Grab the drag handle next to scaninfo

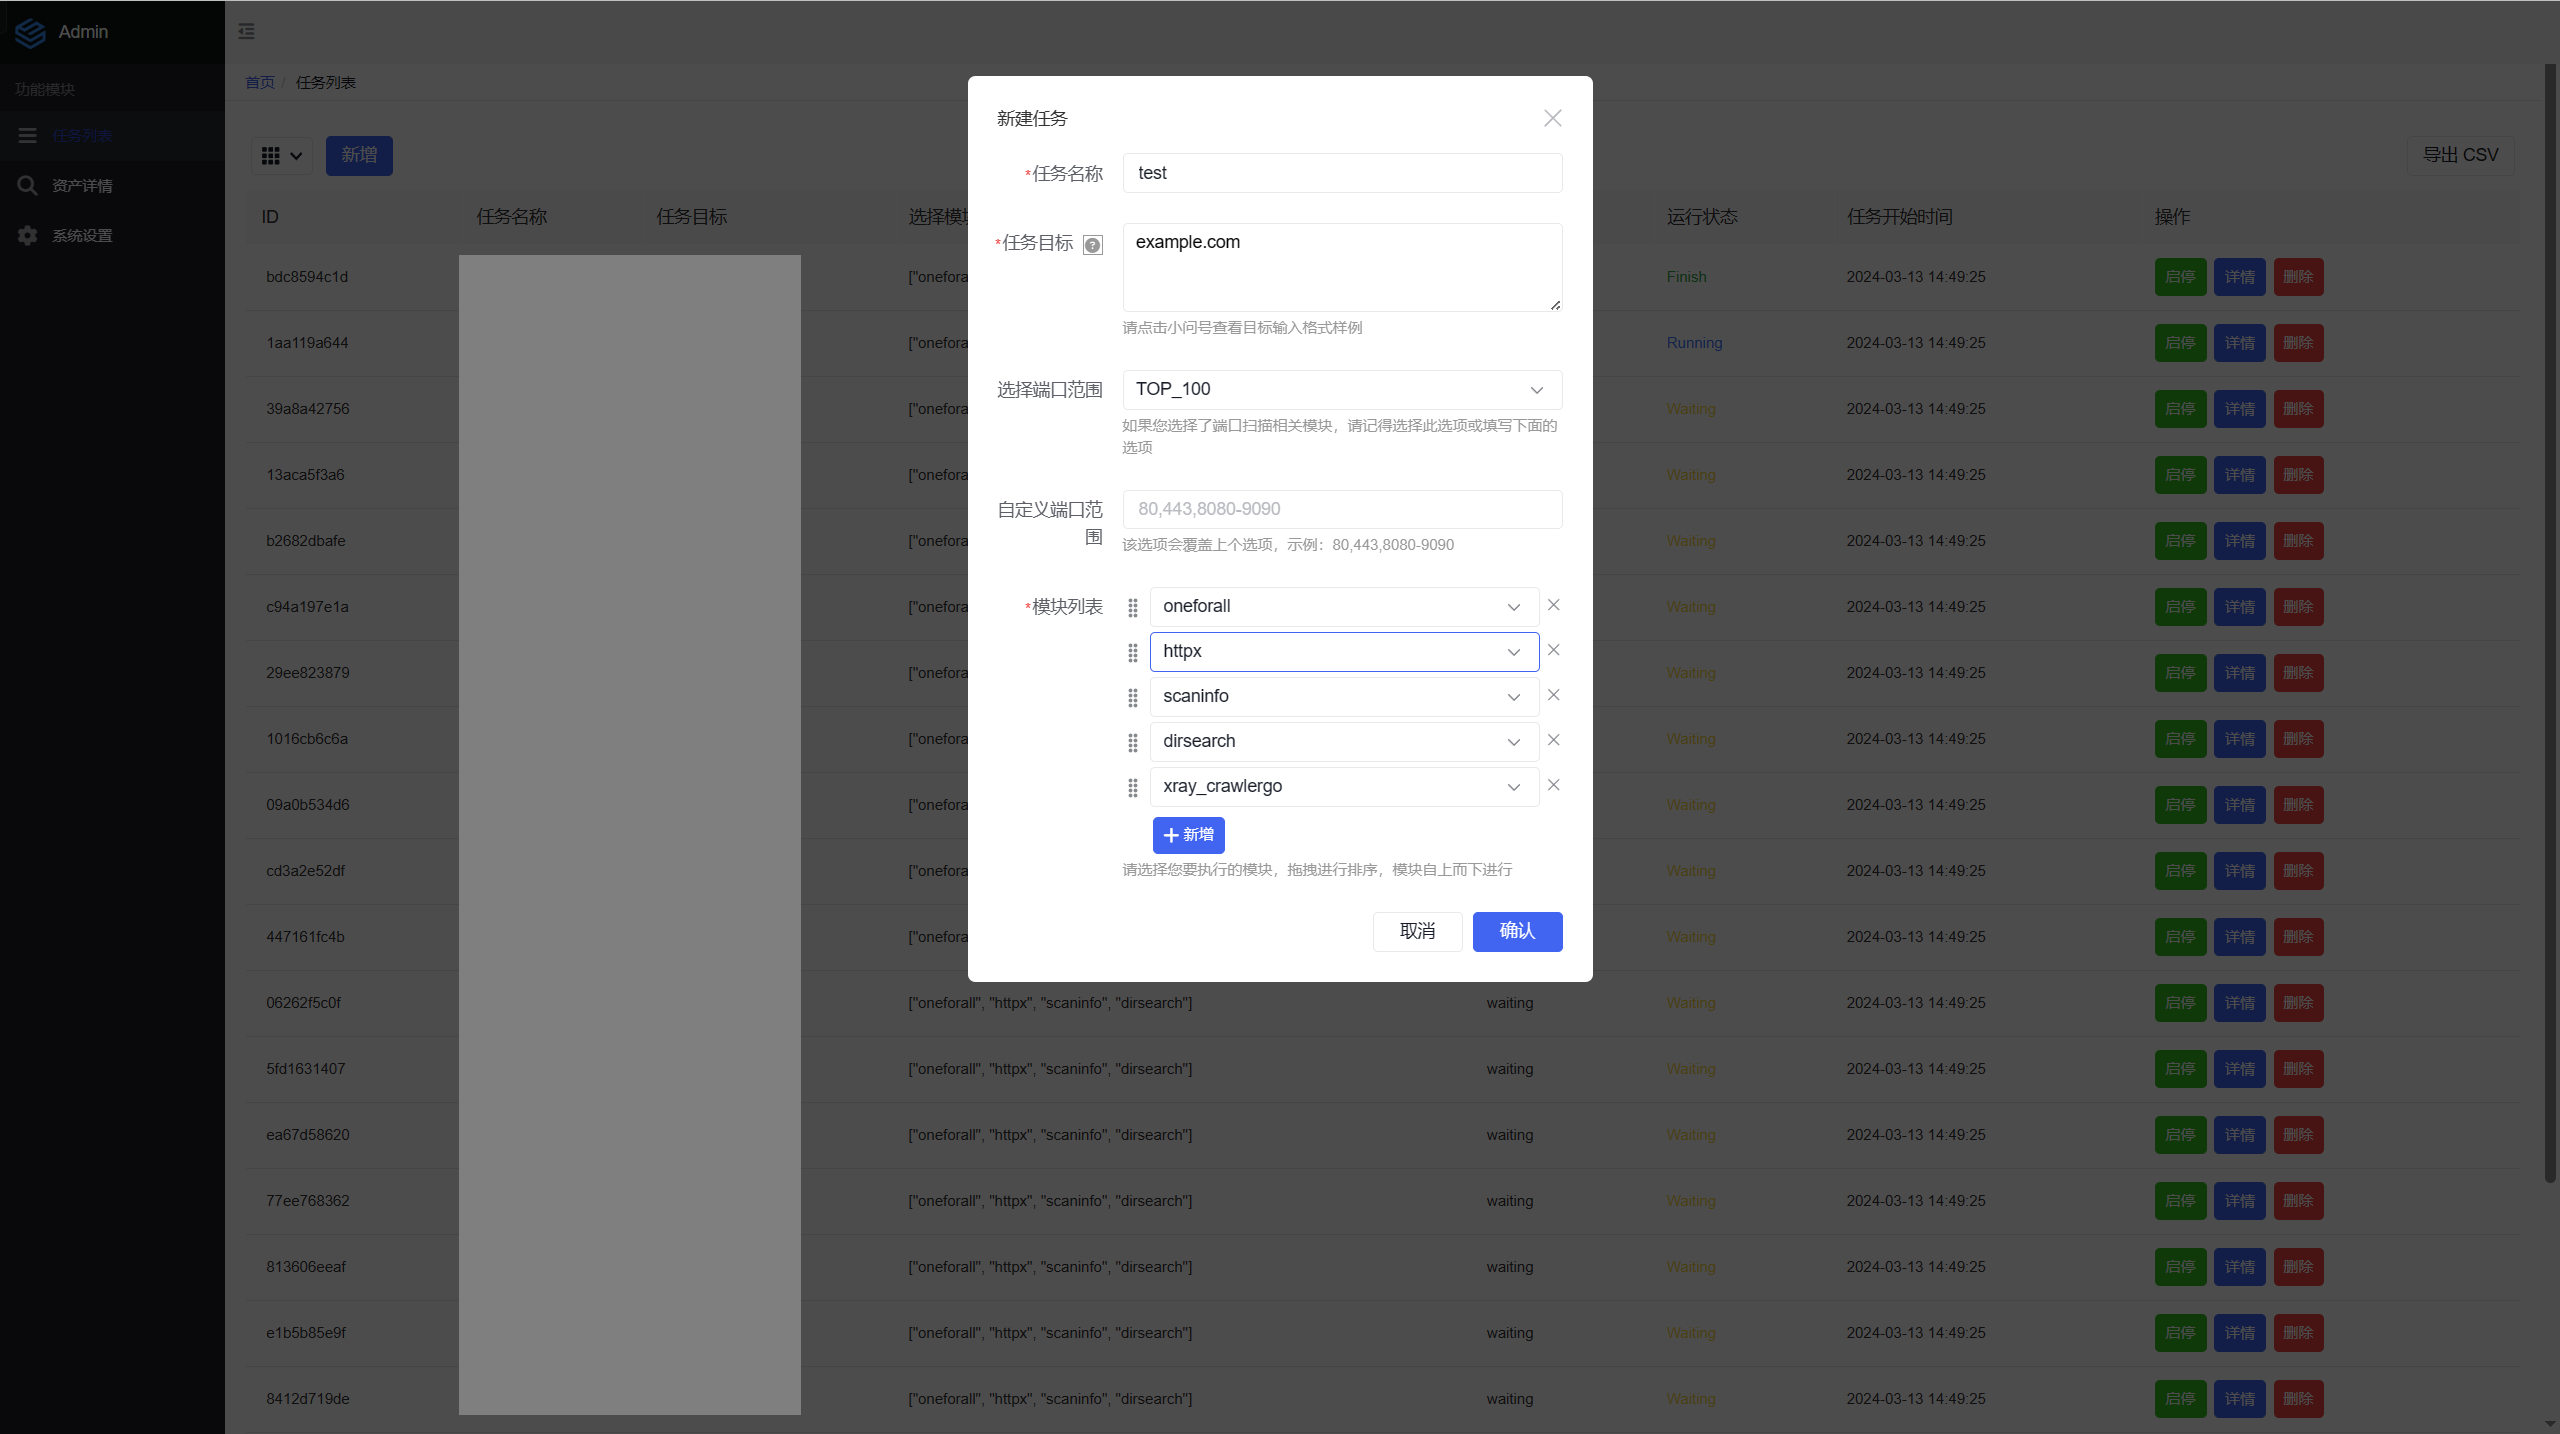(1133, 697)
